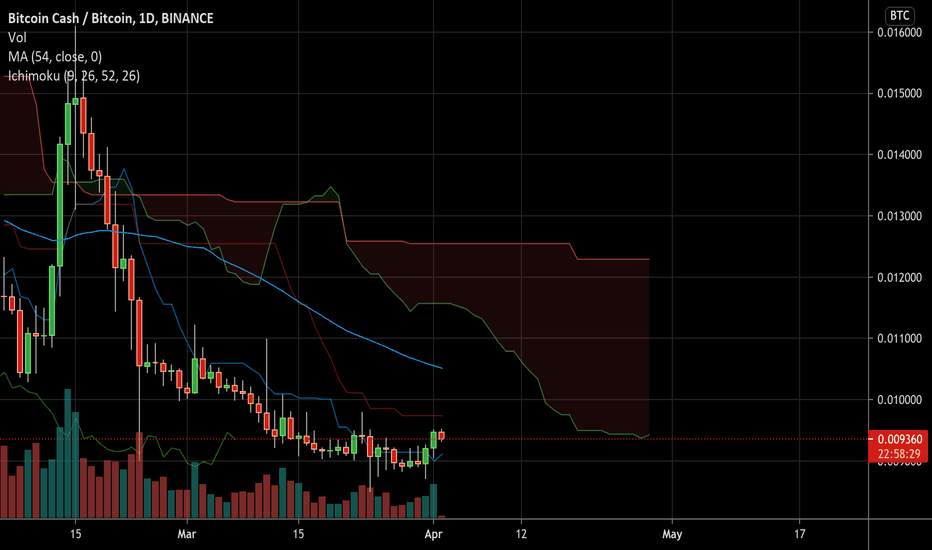Click the Bitcoin Cash / Bitcoin symbol title
Viewport: 932px width, 550px height.
click(111, 18)
